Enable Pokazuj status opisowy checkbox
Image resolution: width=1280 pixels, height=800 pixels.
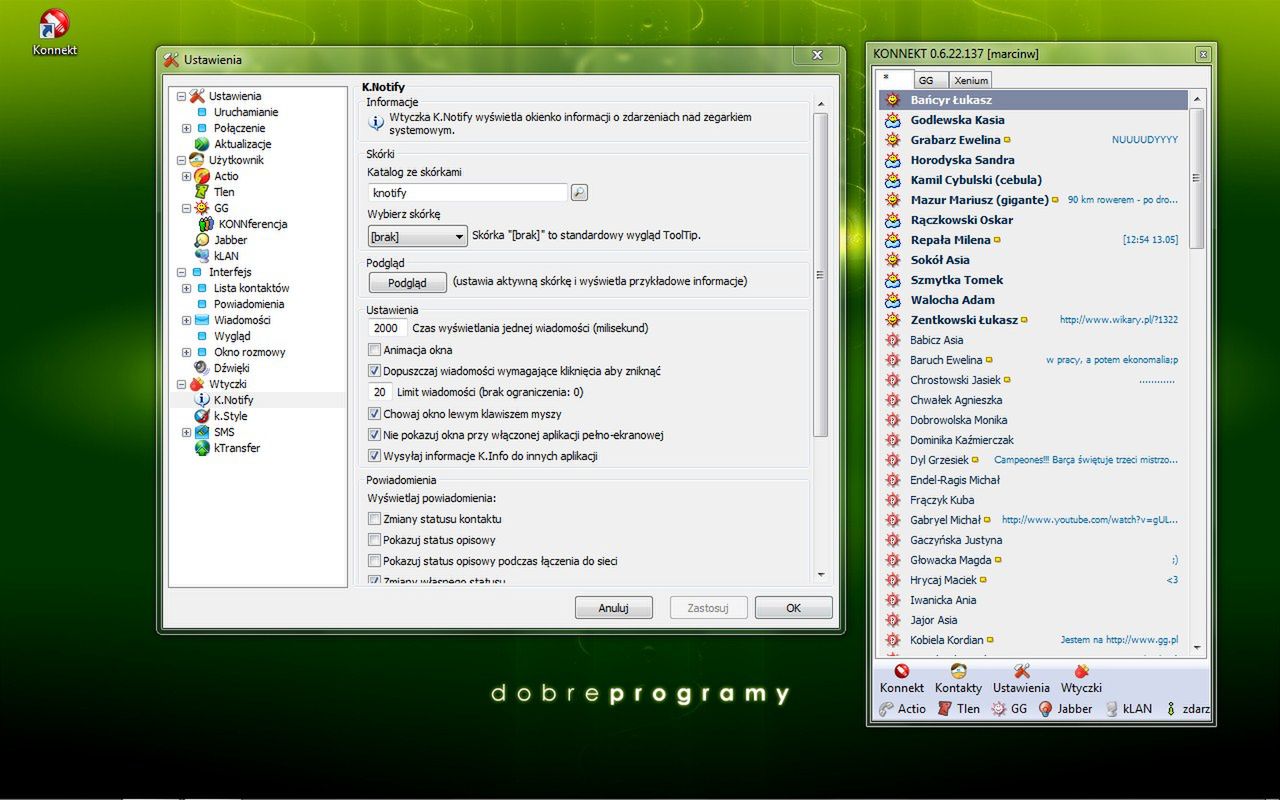coord(374,540)
